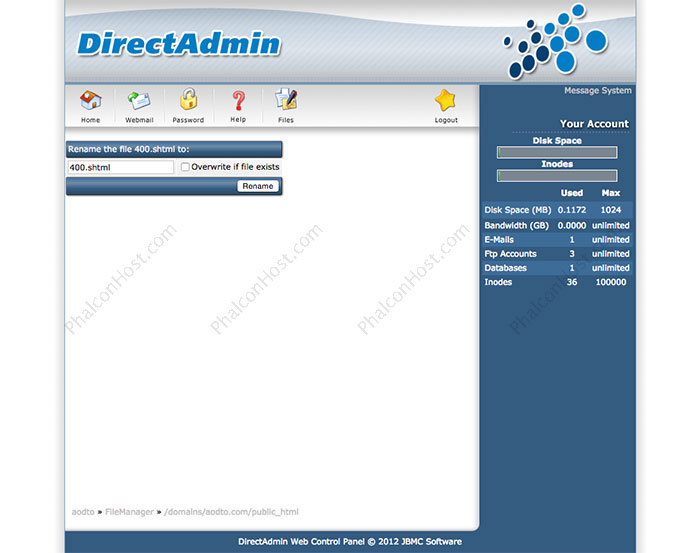Click the 'Ftp Accounts' row label
This screenshot has height=553, width=700.
click(x=510, y=254)
